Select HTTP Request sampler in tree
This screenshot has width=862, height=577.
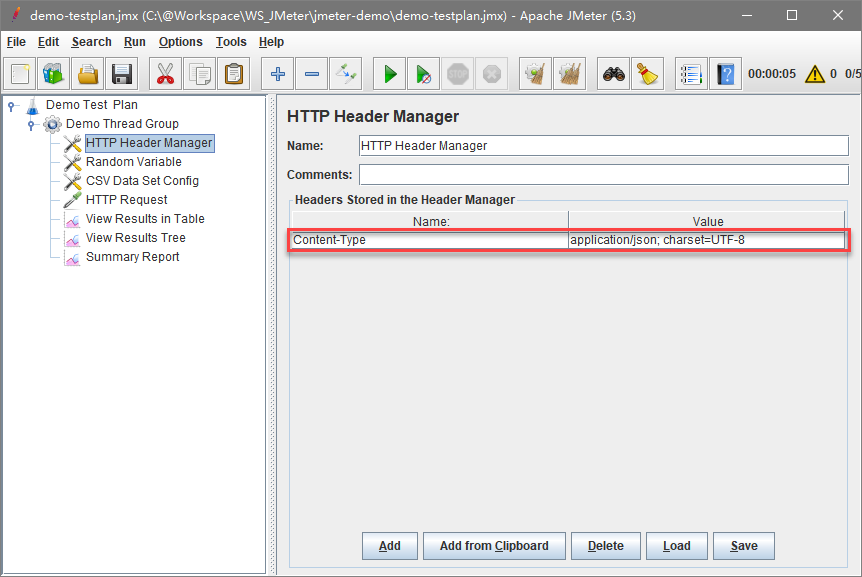126,200
